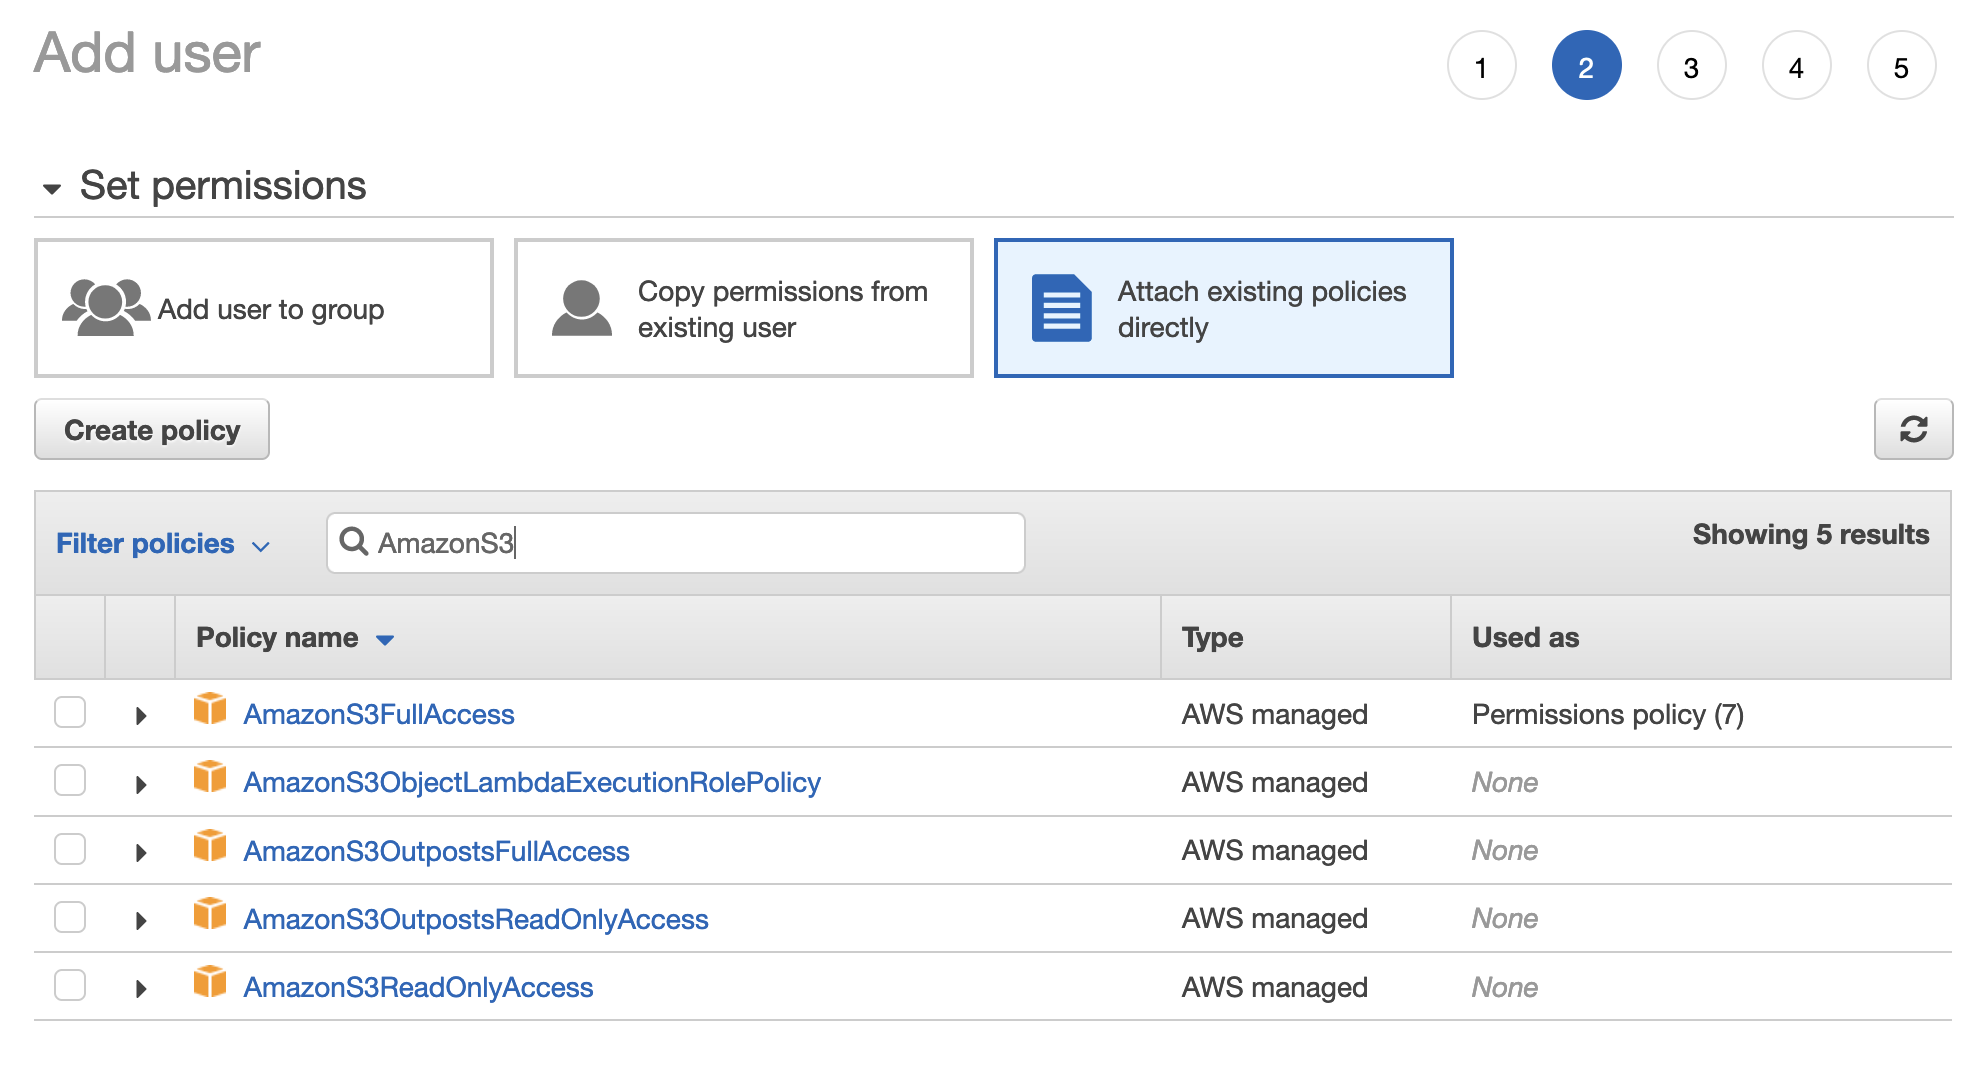Choose Copy permissions from existing user
The image size is (1982, 1086).
pos(744,308)
